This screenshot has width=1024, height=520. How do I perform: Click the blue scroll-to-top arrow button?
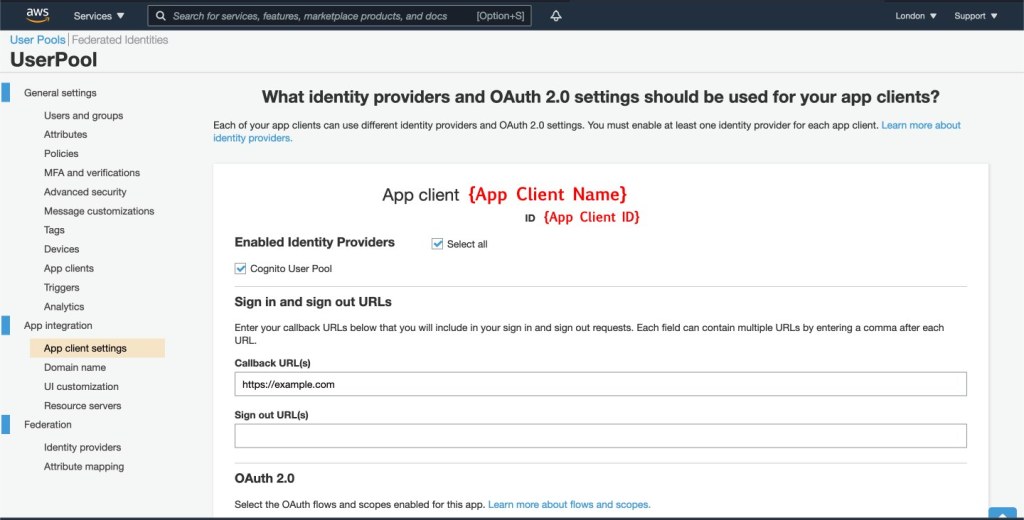point(1001,514)
